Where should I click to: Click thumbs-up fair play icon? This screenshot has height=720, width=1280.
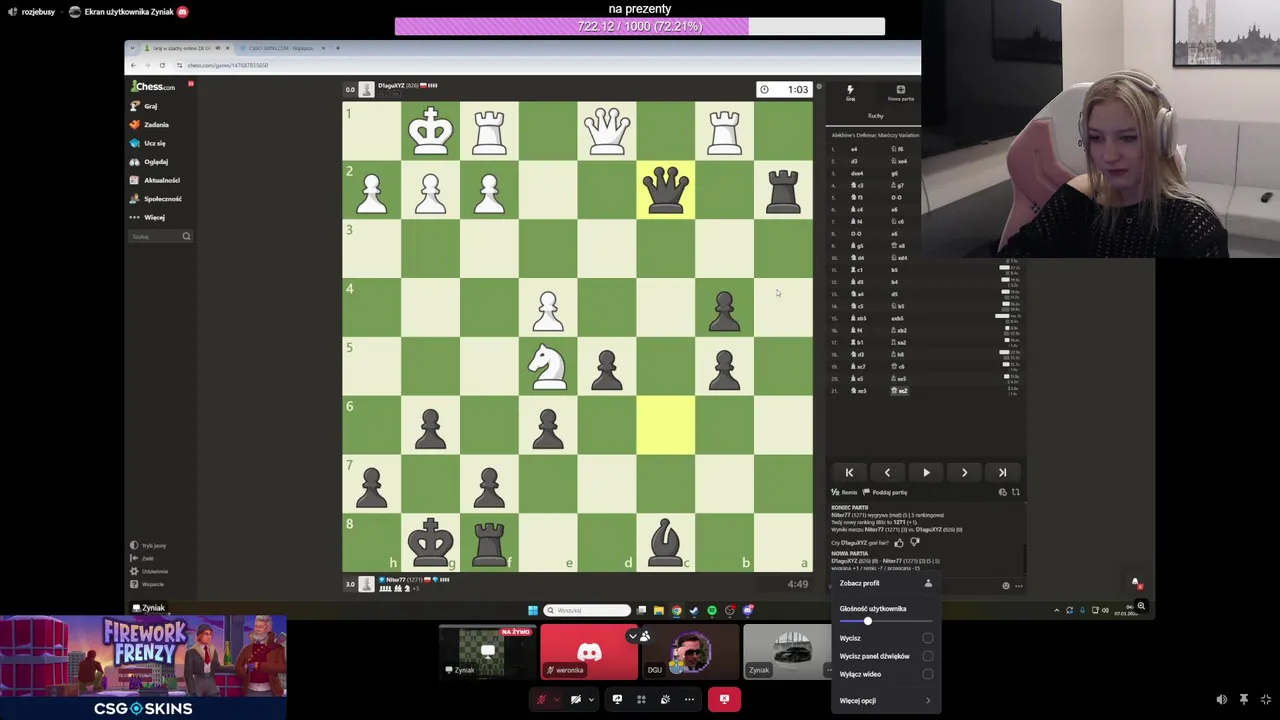click(x=899, y=543)
